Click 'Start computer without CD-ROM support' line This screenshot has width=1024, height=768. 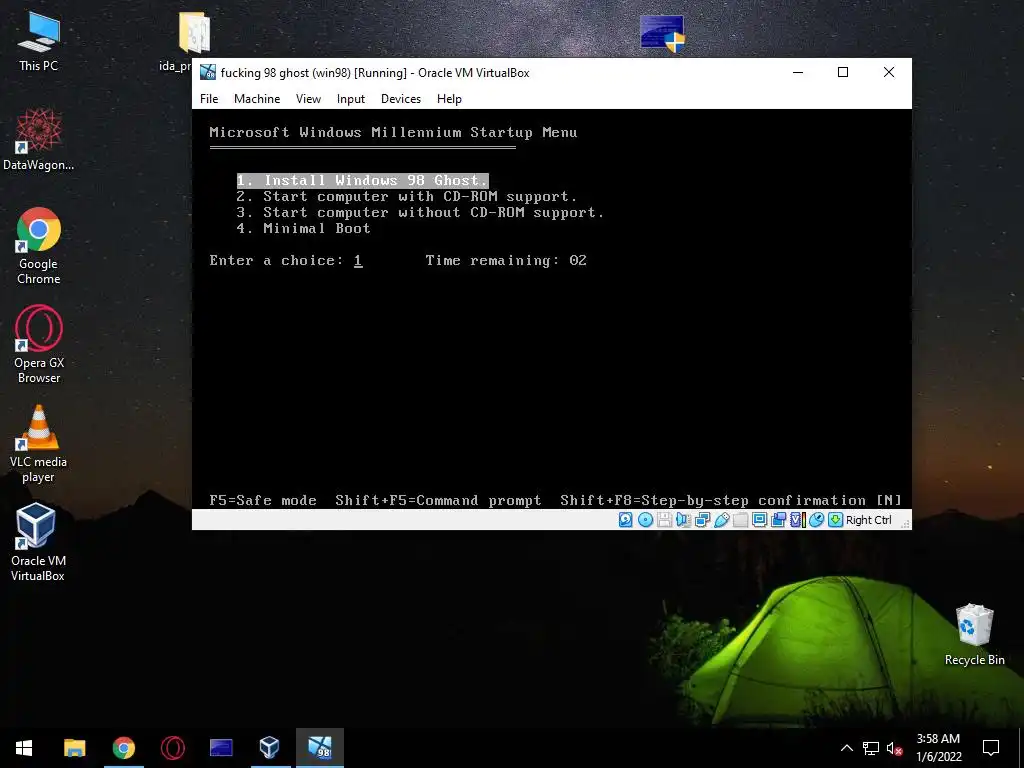(420, 212)
